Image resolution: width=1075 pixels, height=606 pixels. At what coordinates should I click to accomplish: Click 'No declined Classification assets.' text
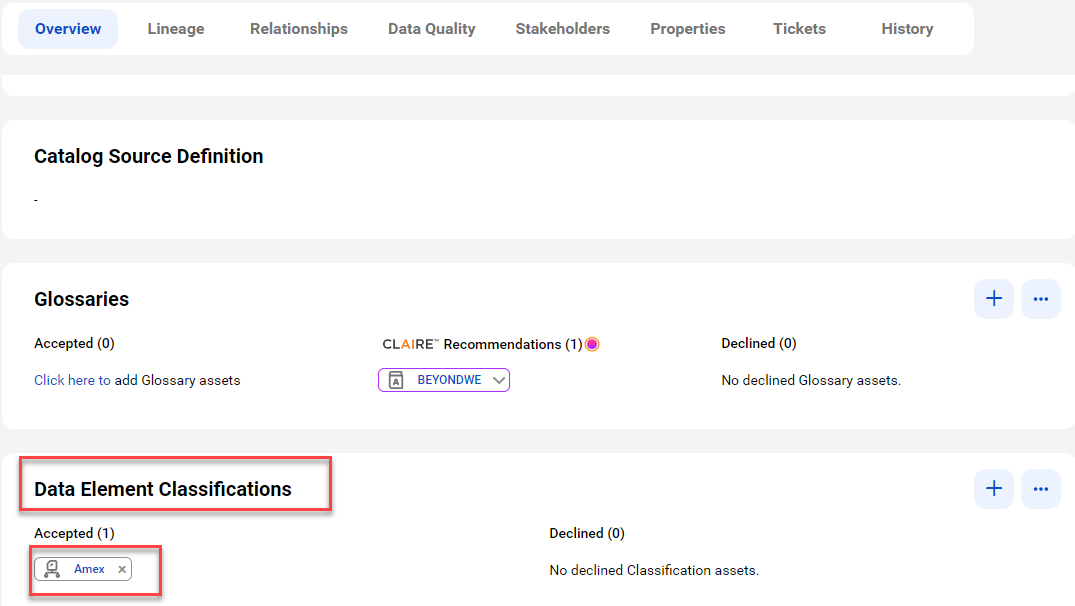[x=654, y=570]
